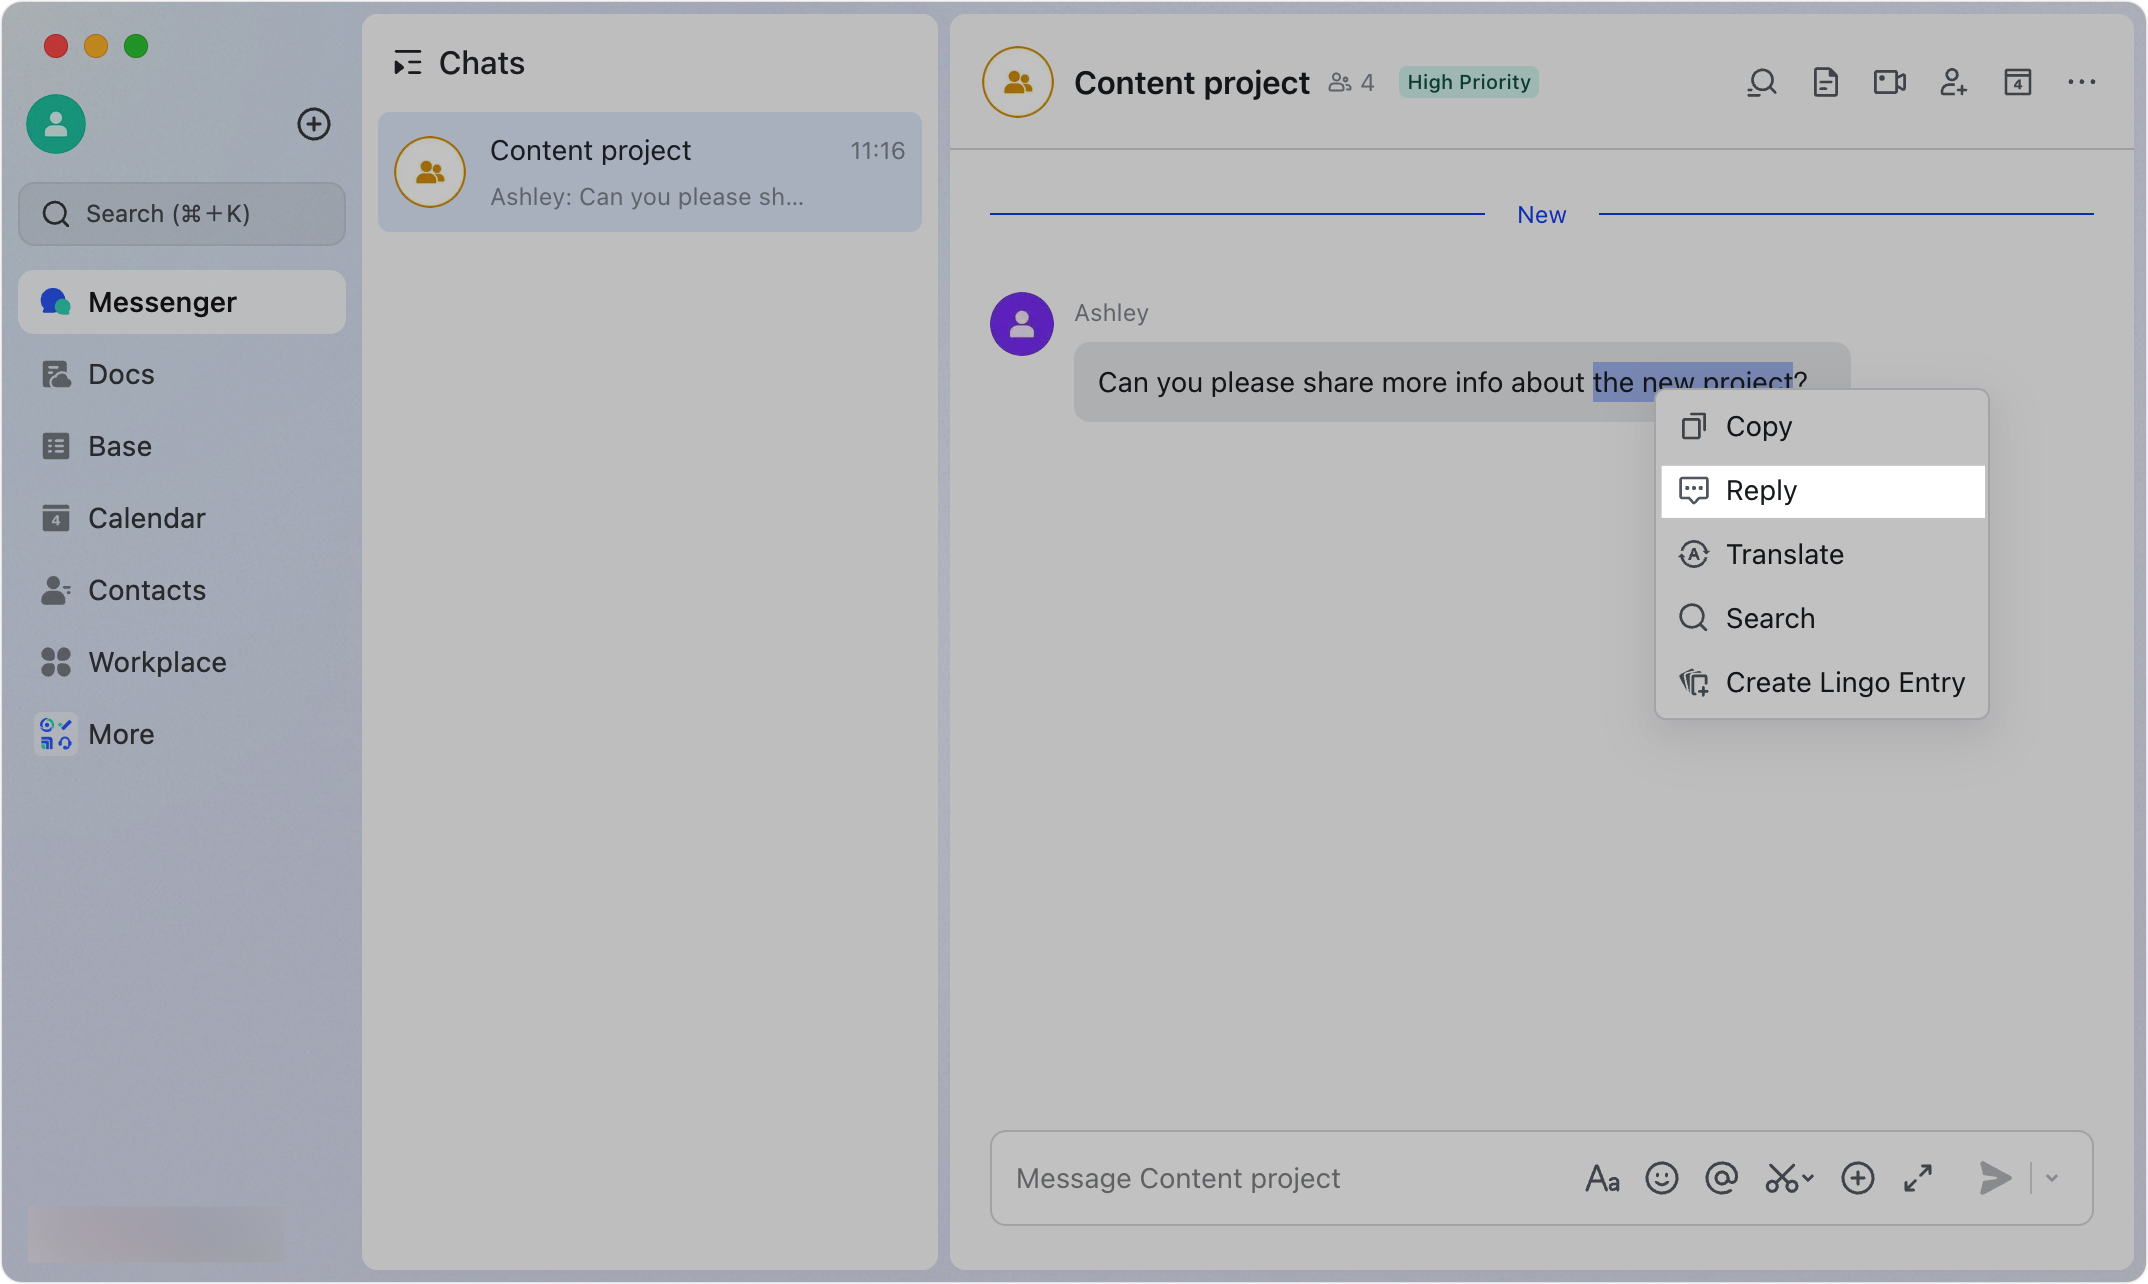Choose Create Lingo Entry in the menu
This screenshot has width=2148, height=1284.
(x=1845, y=682)
